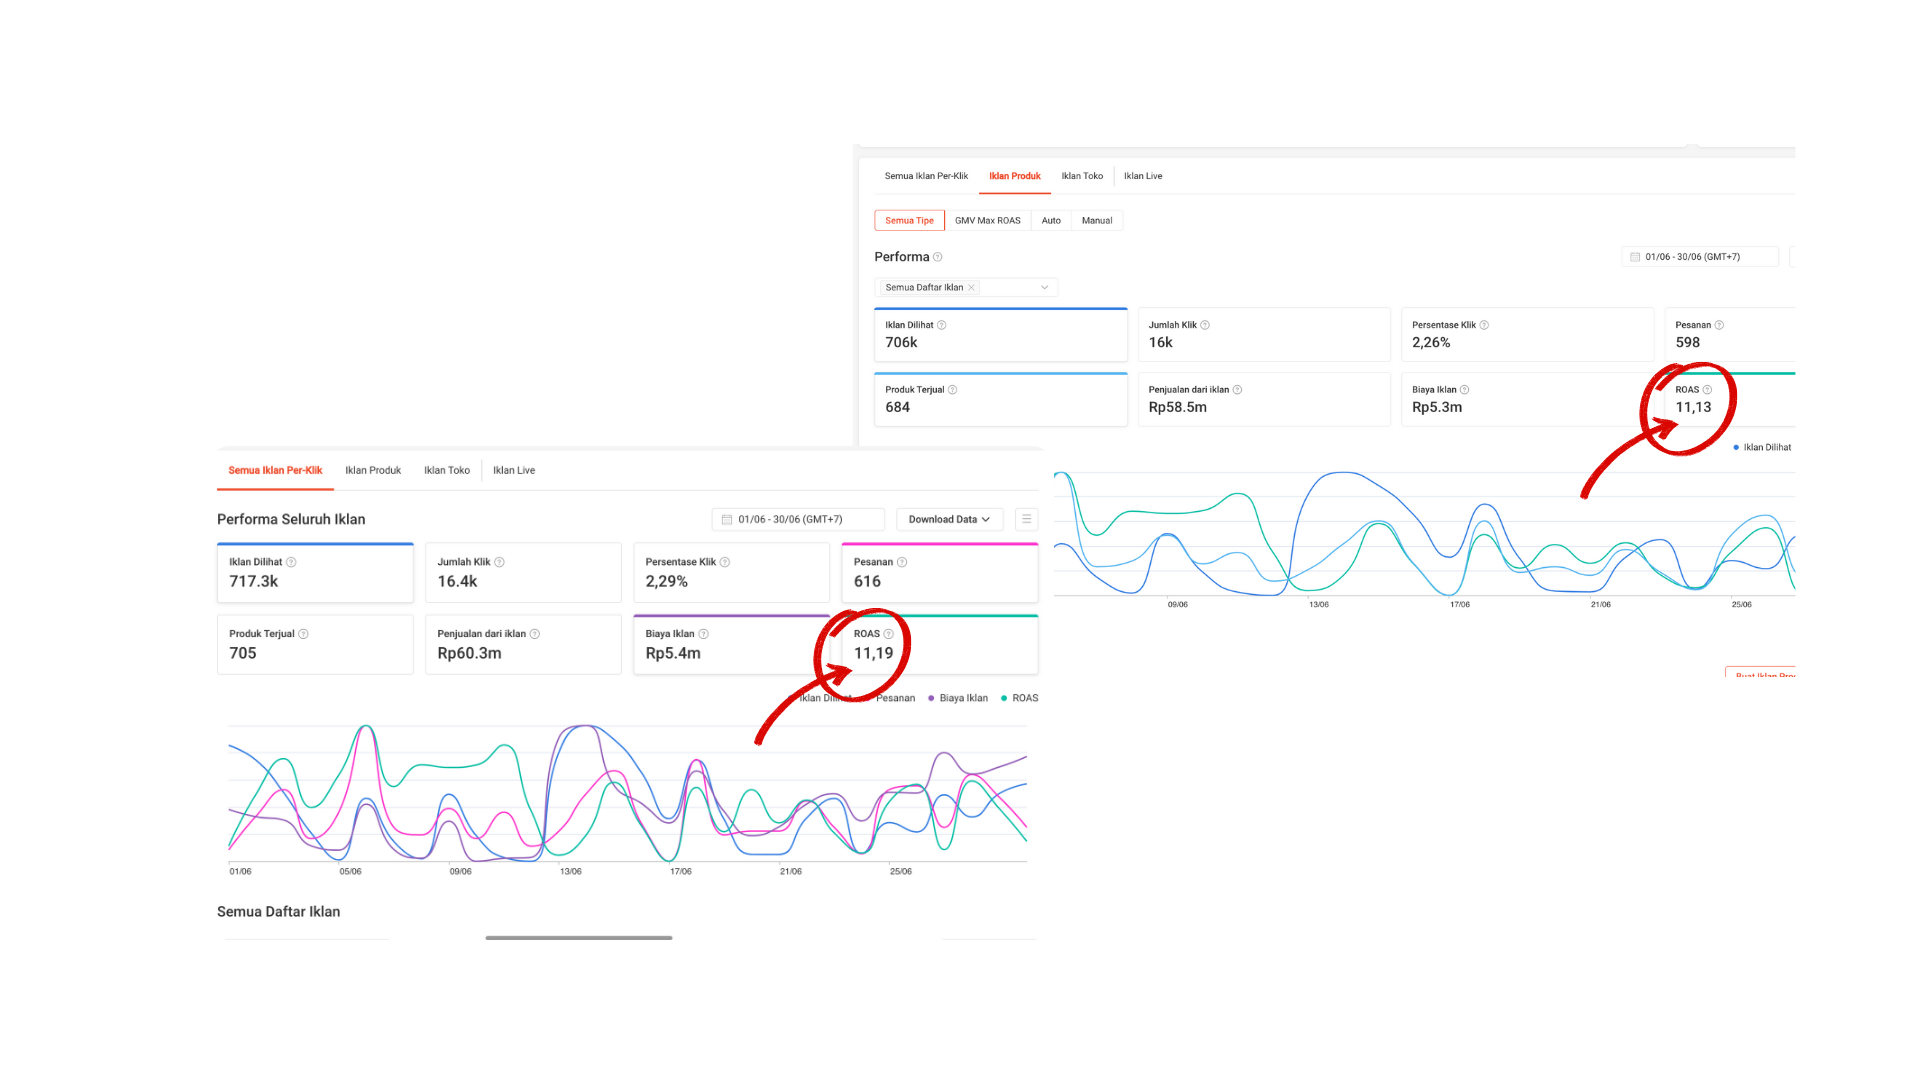This screenshot has height=1080, width=1920.
Task: Switch to Iklan Toko tab beside Iklan Live in lower panel
Action: pyautogui.click(x=446, y=470)
